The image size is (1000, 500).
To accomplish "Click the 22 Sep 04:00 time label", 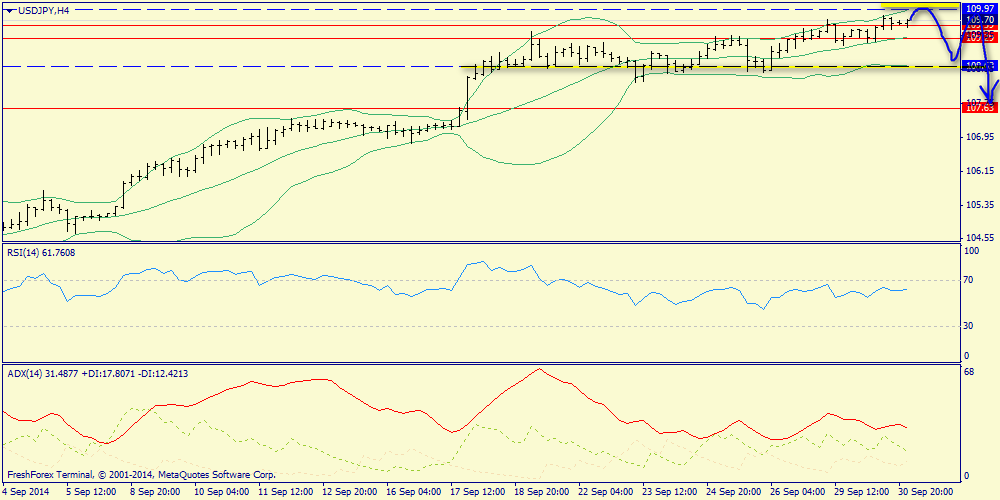I will coord(606,493).
